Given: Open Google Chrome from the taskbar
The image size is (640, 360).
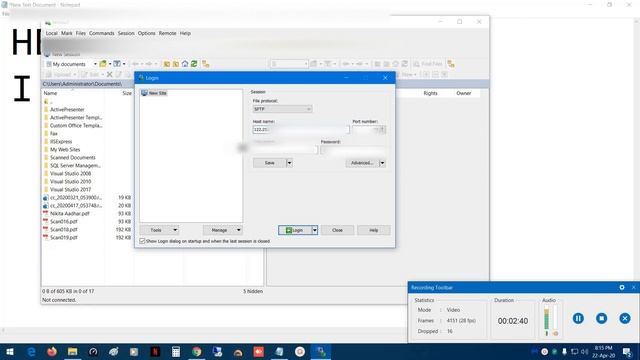Looking at the screenshot, I should pyautogui.click(x=196, y=351).
